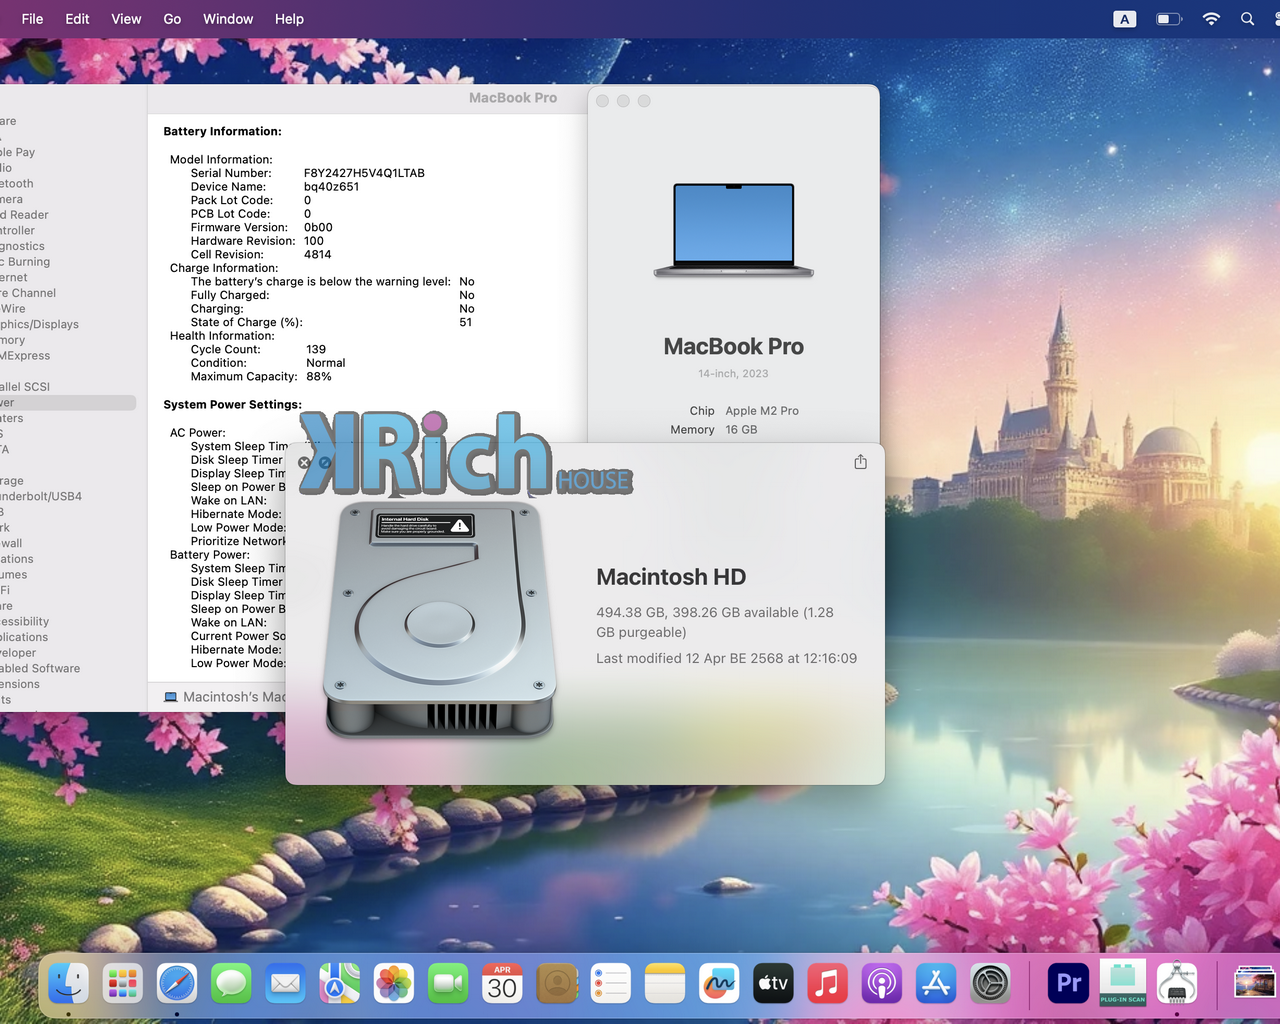Viewport: 1280px width, 1024px height.
Task: Select the 'd Reader' sidebar entry
Action: [25, 215]
